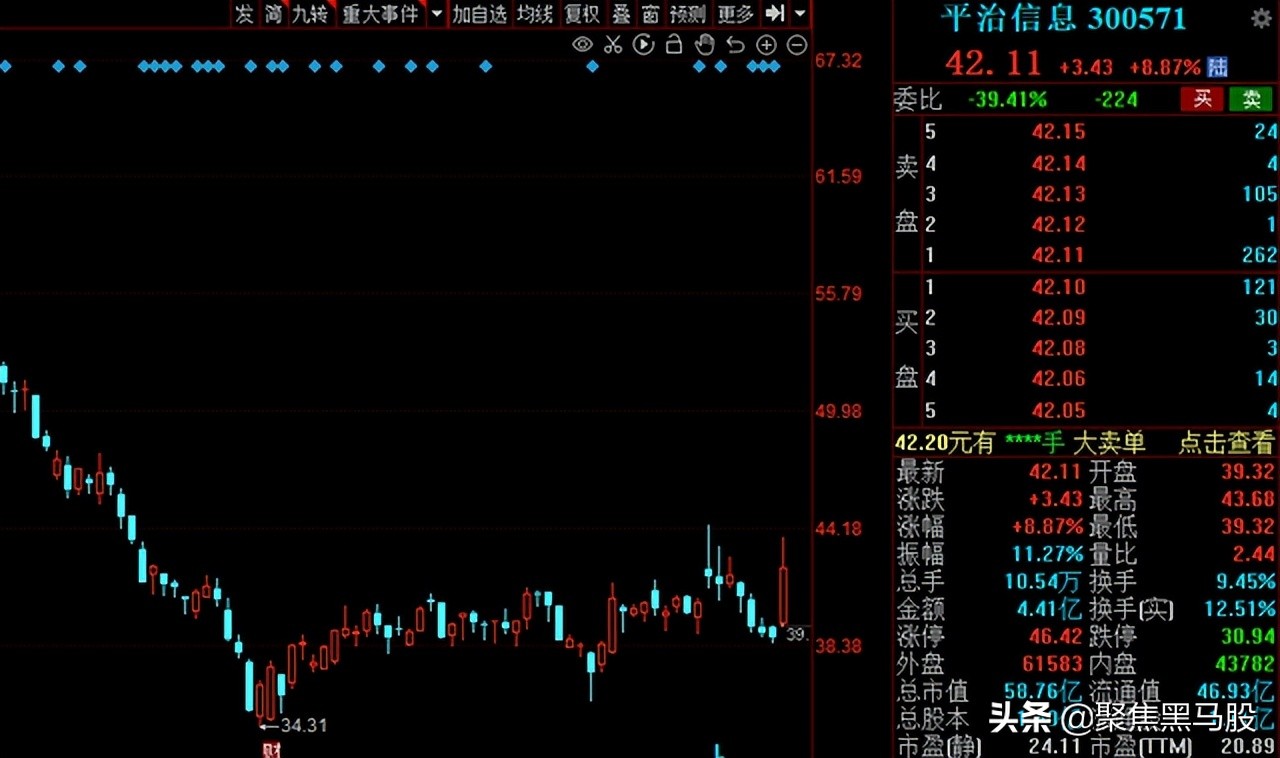Undo with the curved arrow icon

[735, 44]
